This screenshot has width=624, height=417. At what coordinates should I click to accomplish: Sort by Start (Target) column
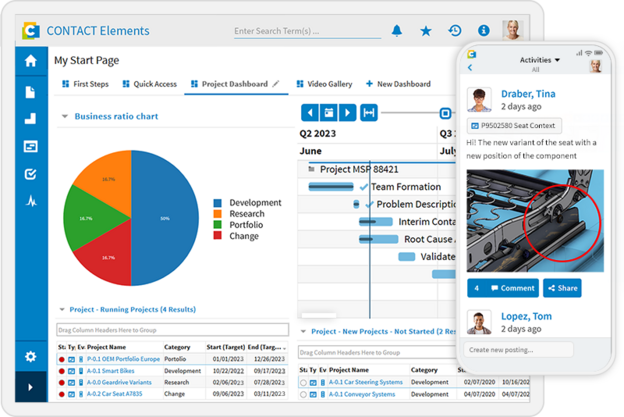point(226,347)
